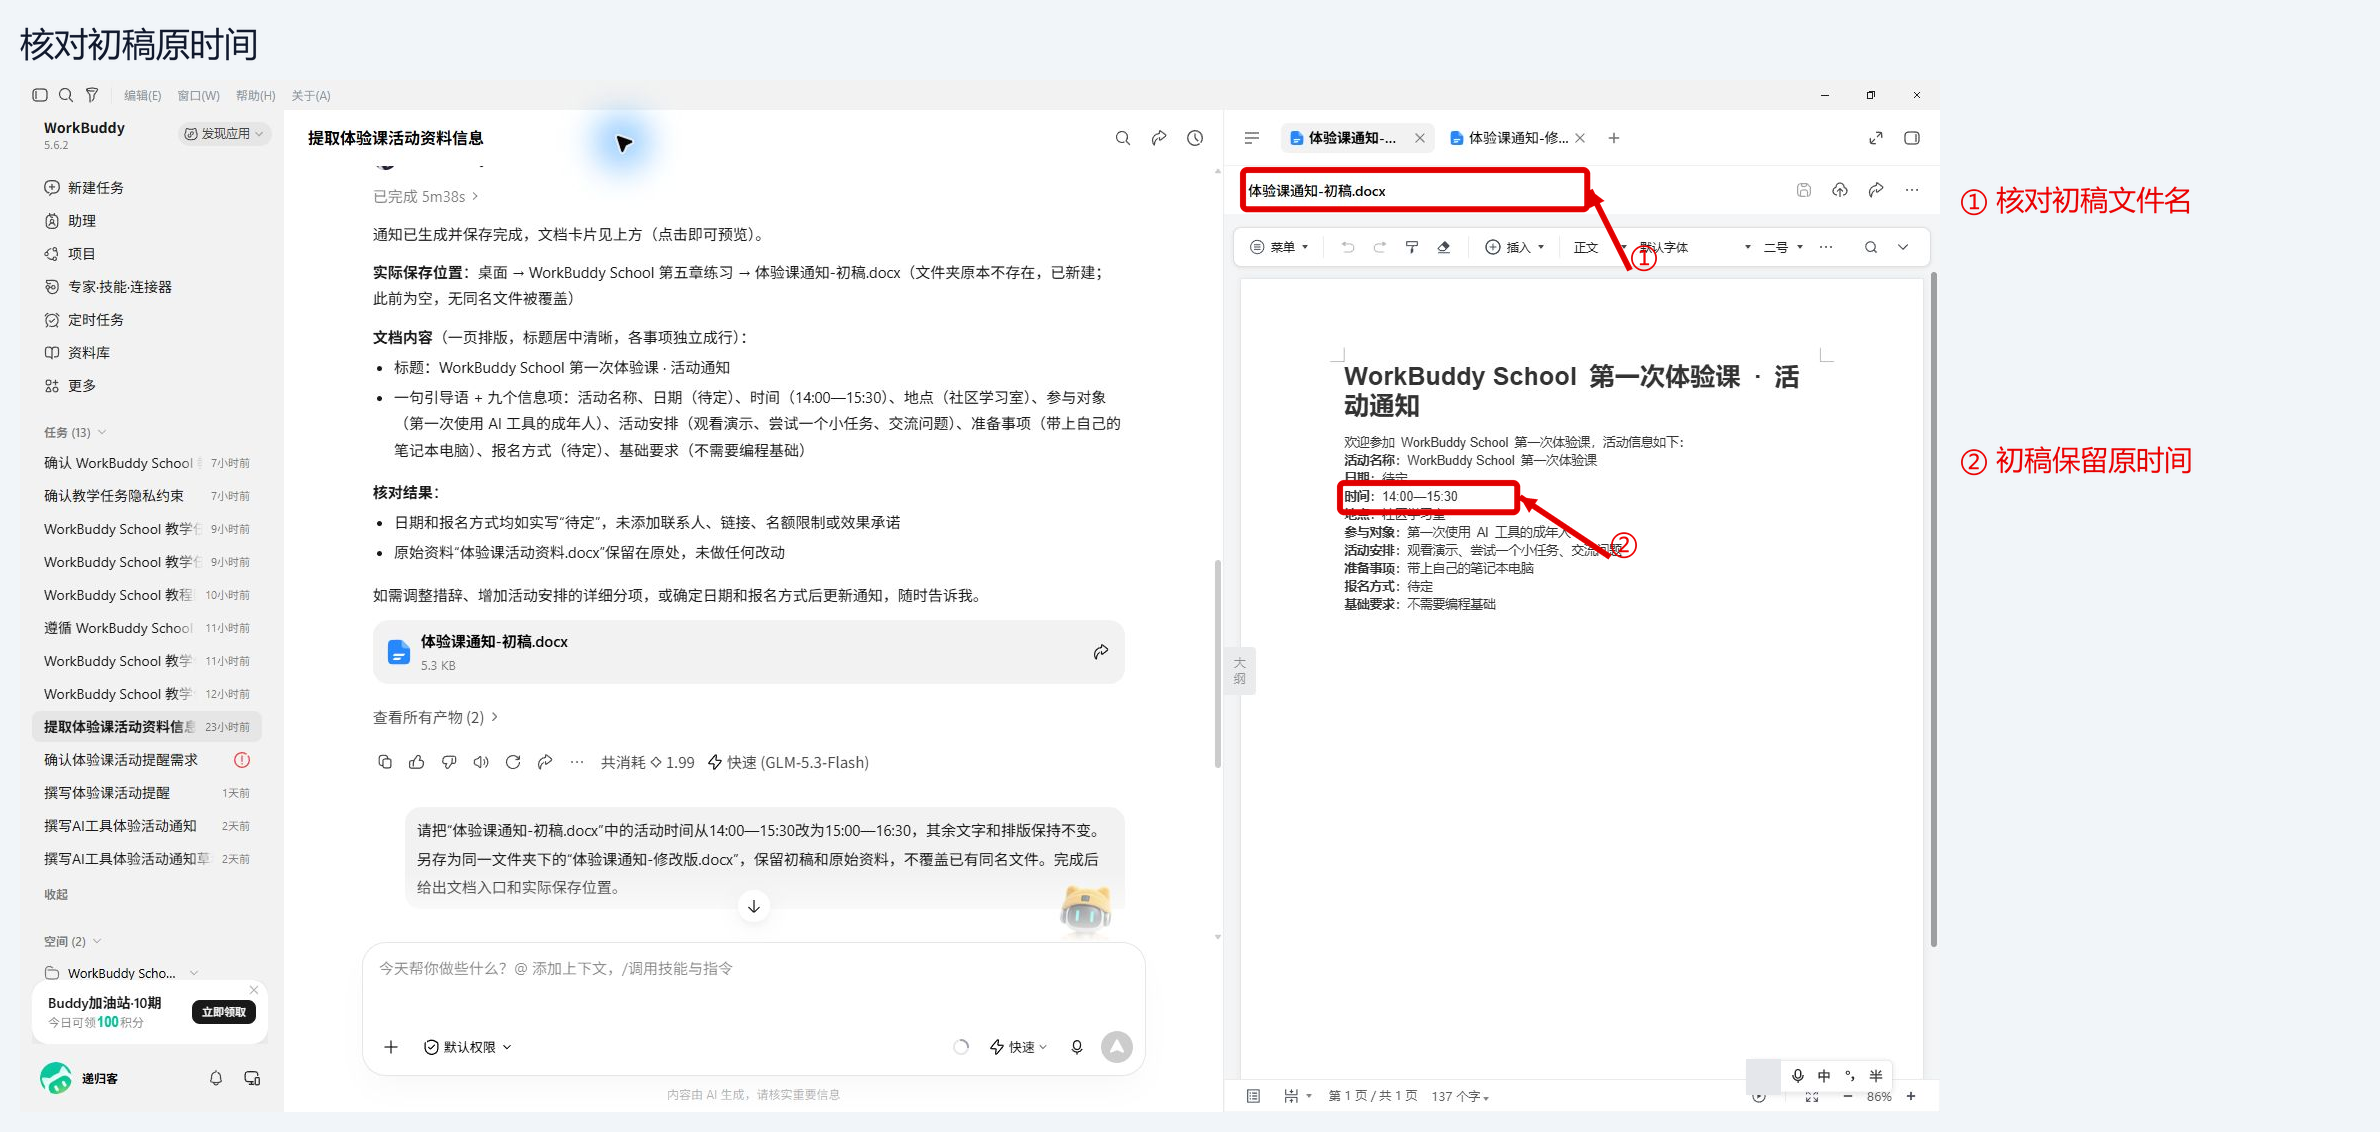Click 发现应用 button near WorkBuddy
The height and width of the screenshot is (1132, 2380).
(225, 133)
